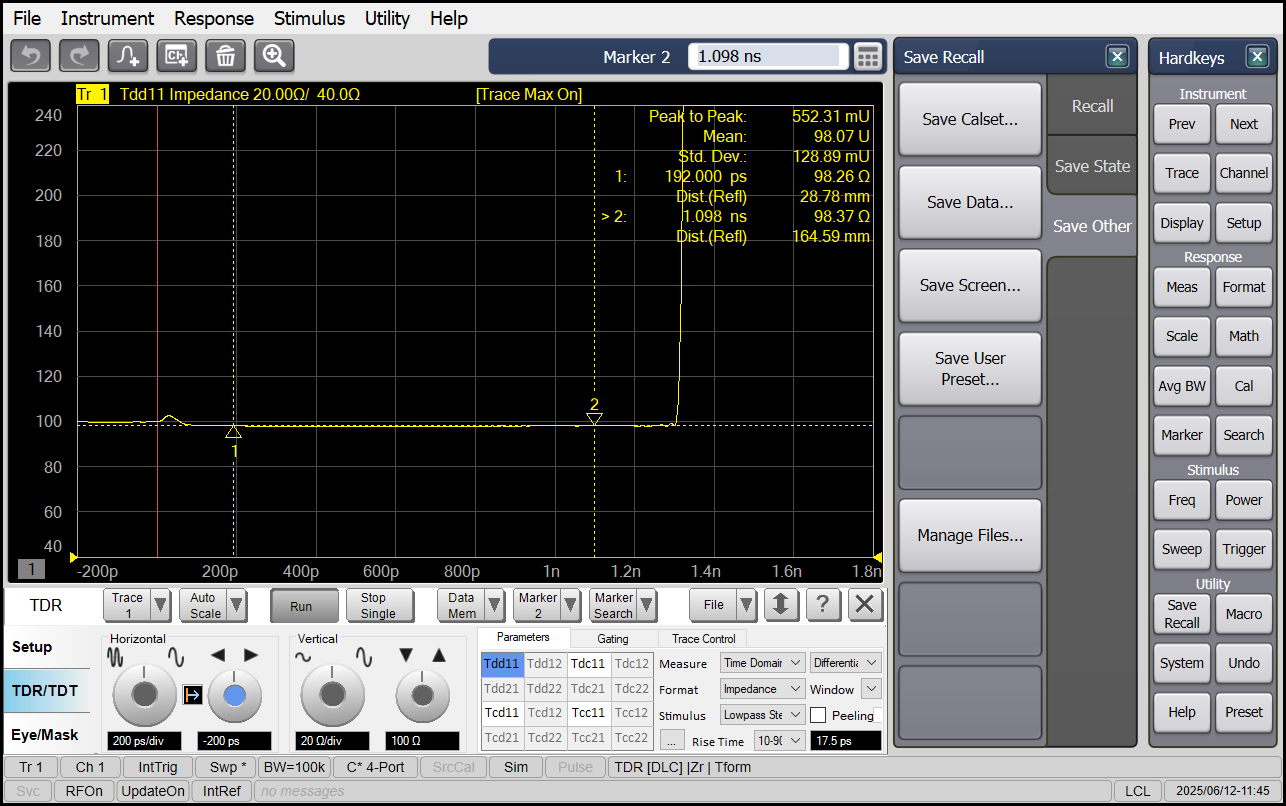The height and width of the screenshot is (806, 1286).
Task: Open the Eye/Mask side tab
Action: [x=45, y=734]
